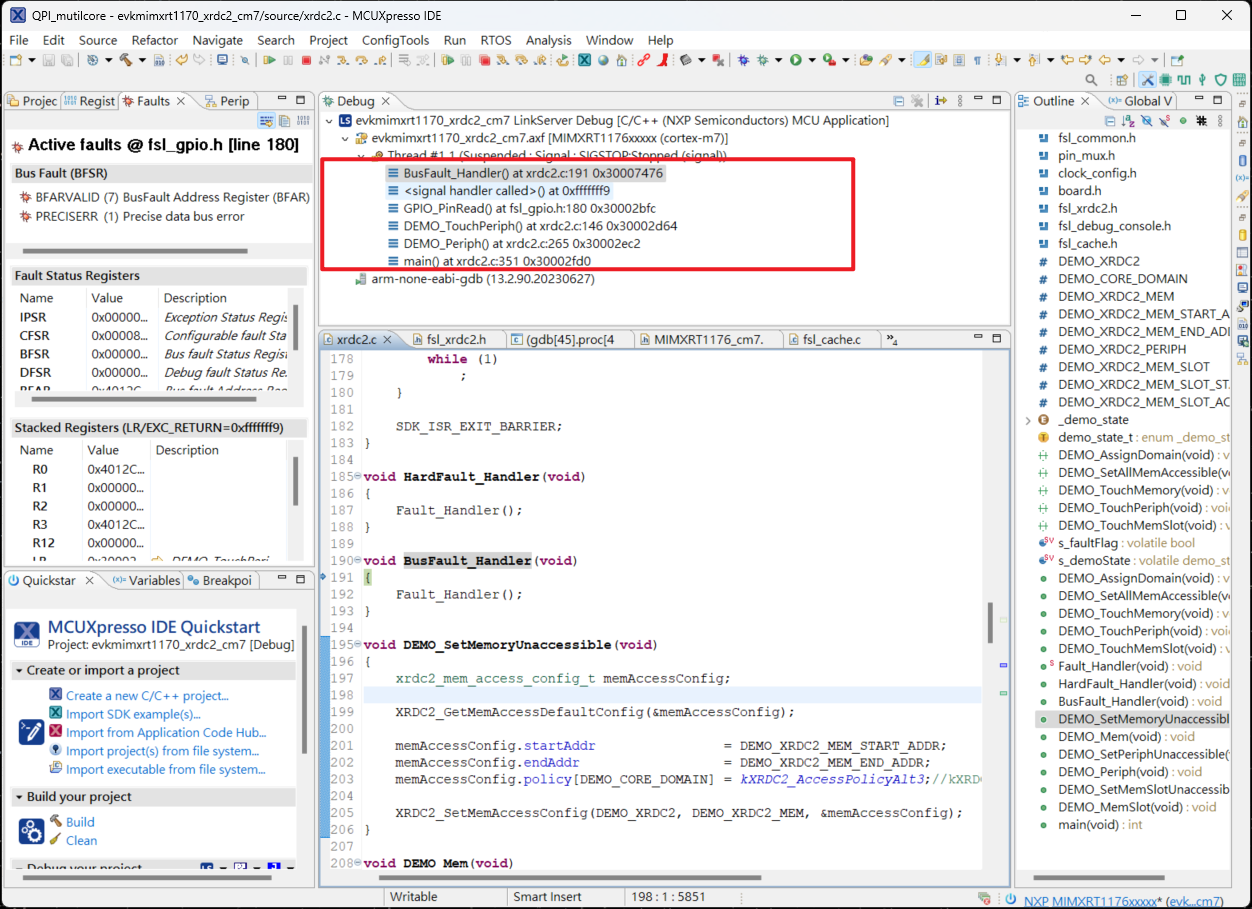Click the hammer Build toolbar icon

(x=126, y=60)
